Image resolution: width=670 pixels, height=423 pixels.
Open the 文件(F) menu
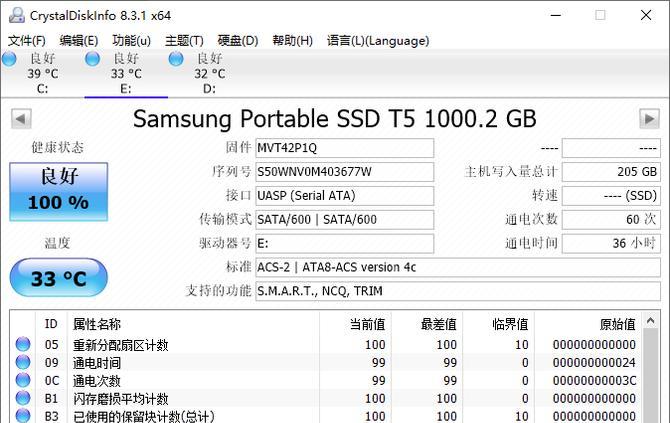click(26, 41)
